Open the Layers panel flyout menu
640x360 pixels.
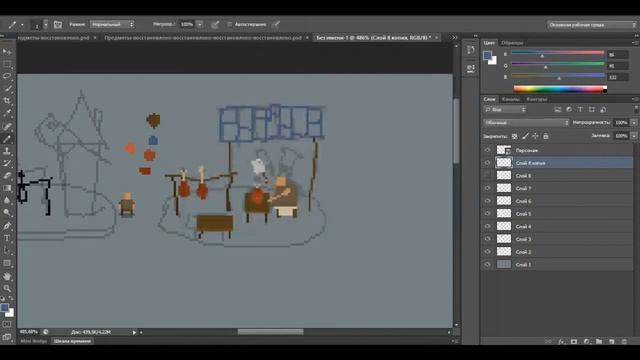(x=635, y=99)
